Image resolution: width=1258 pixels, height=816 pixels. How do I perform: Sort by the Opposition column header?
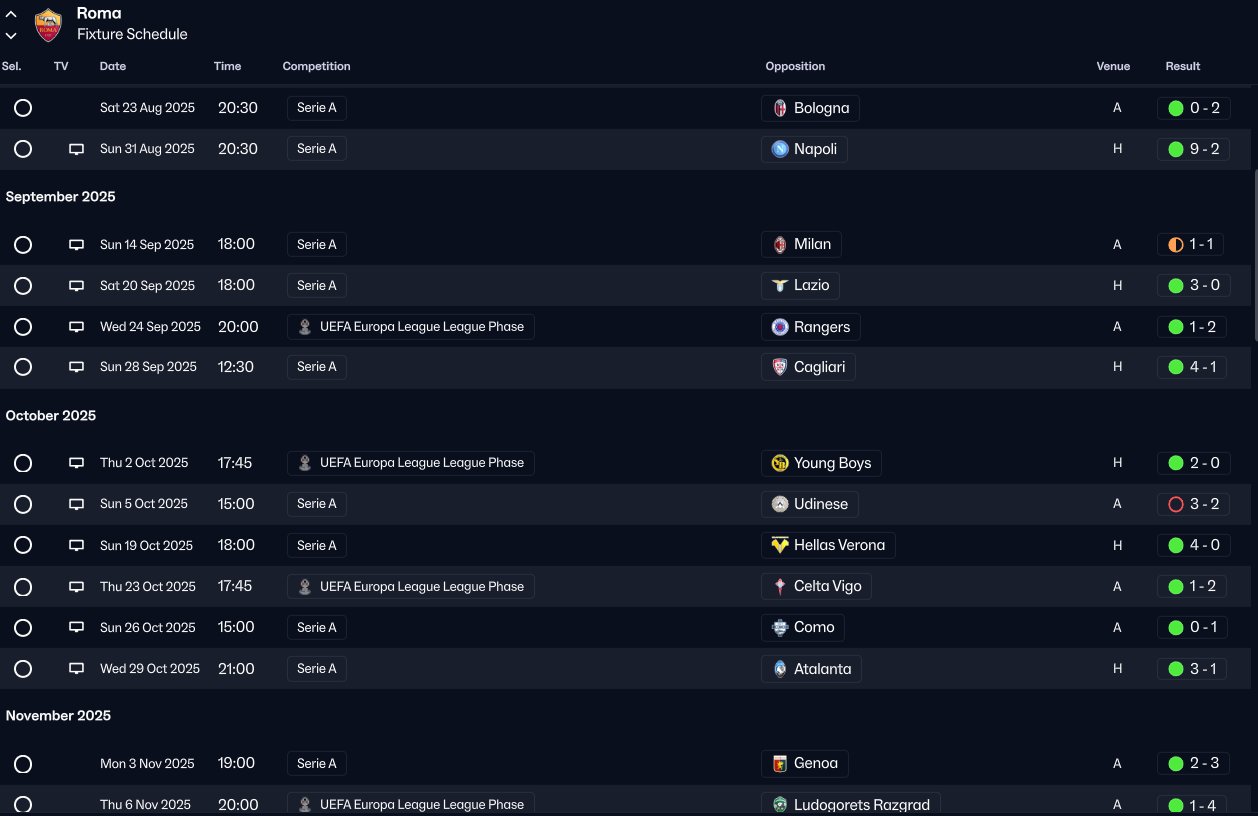click(x=795, y=67)
